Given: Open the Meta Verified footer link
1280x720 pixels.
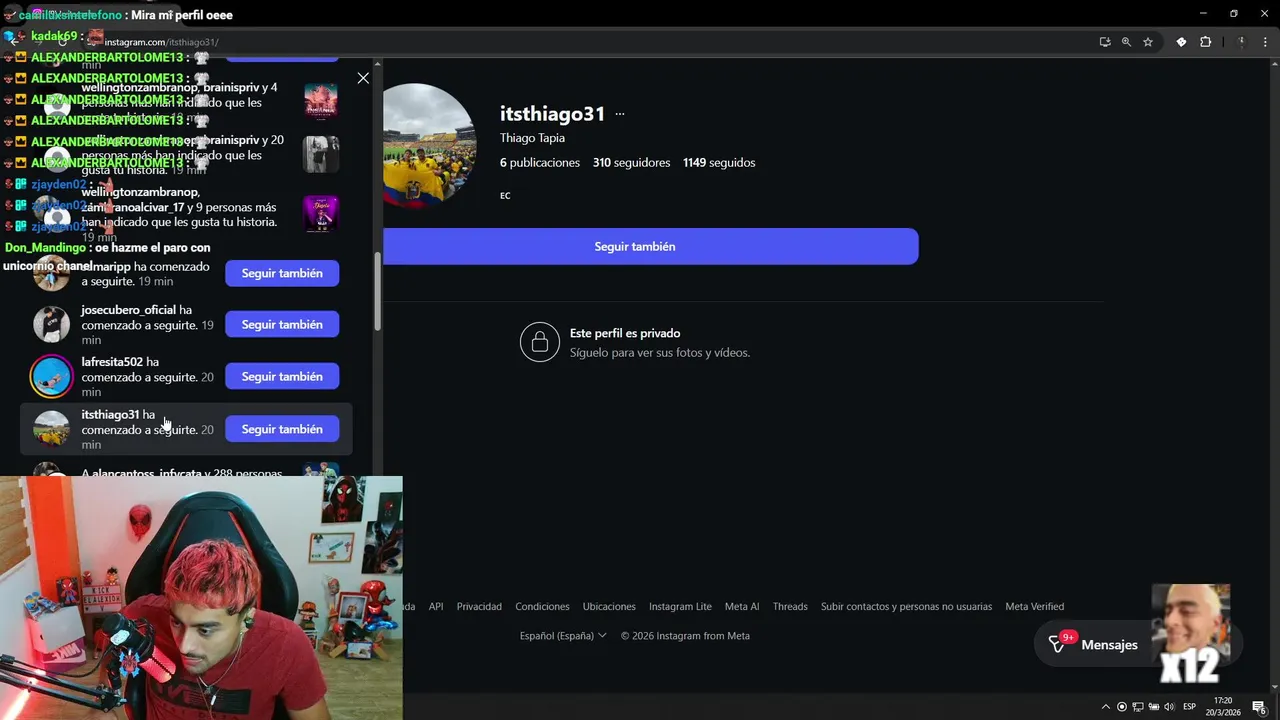Looking at the screenshot, I should click(x=1034, y=607).
